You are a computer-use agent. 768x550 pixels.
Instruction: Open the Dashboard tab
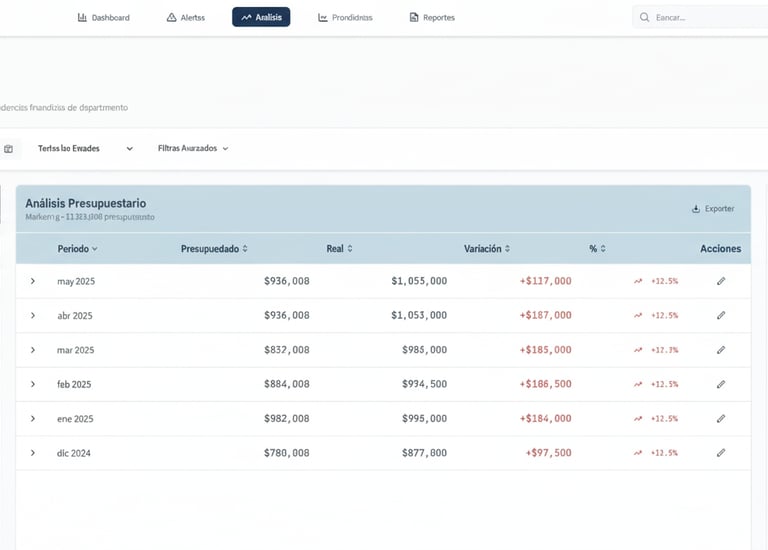[x=103, y=18]
